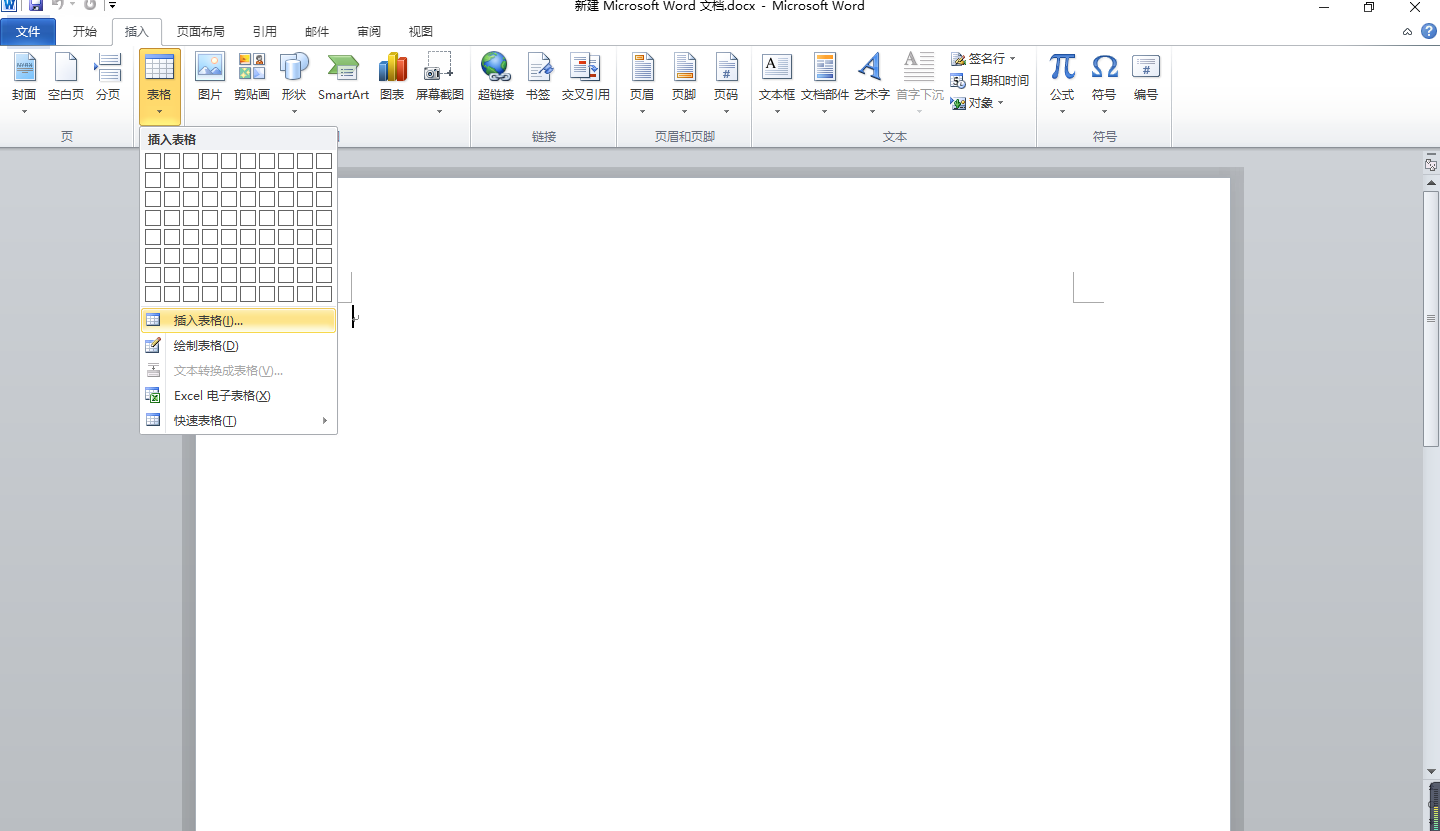Open the 公式 equation gallery
Image resolution: width=1440 pixels, height=831 pixels.
pos(1062,83)
